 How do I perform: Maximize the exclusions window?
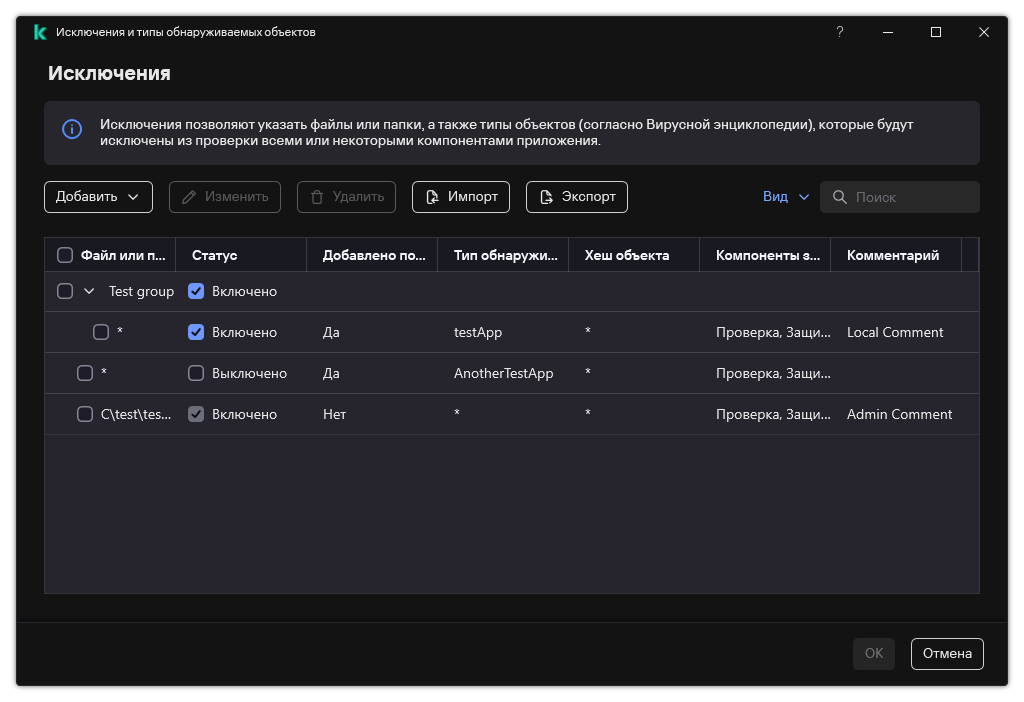coord(936,32)
